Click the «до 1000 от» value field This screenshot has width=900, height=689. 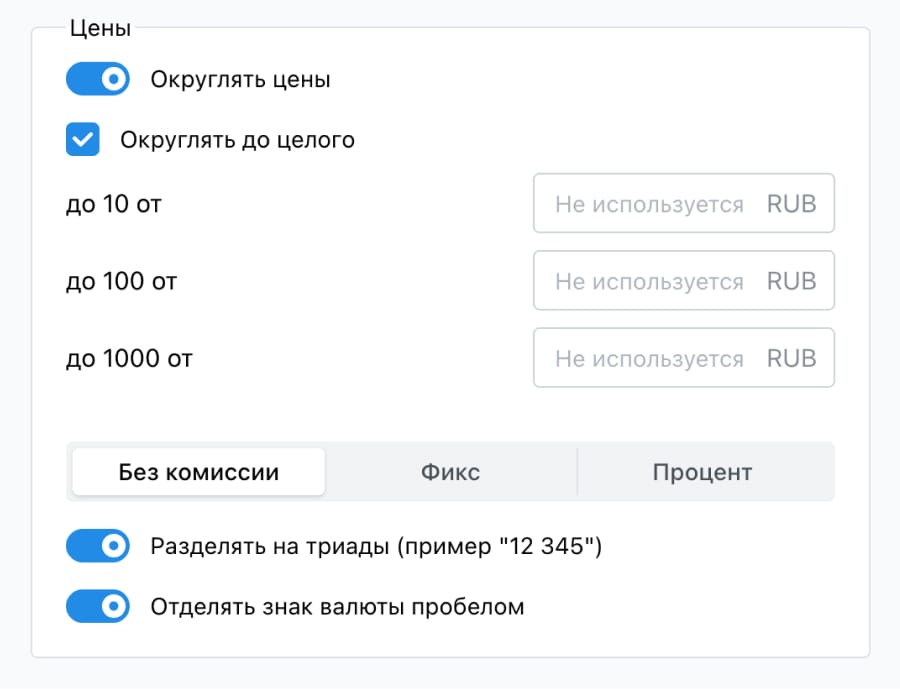pos(650,358)
